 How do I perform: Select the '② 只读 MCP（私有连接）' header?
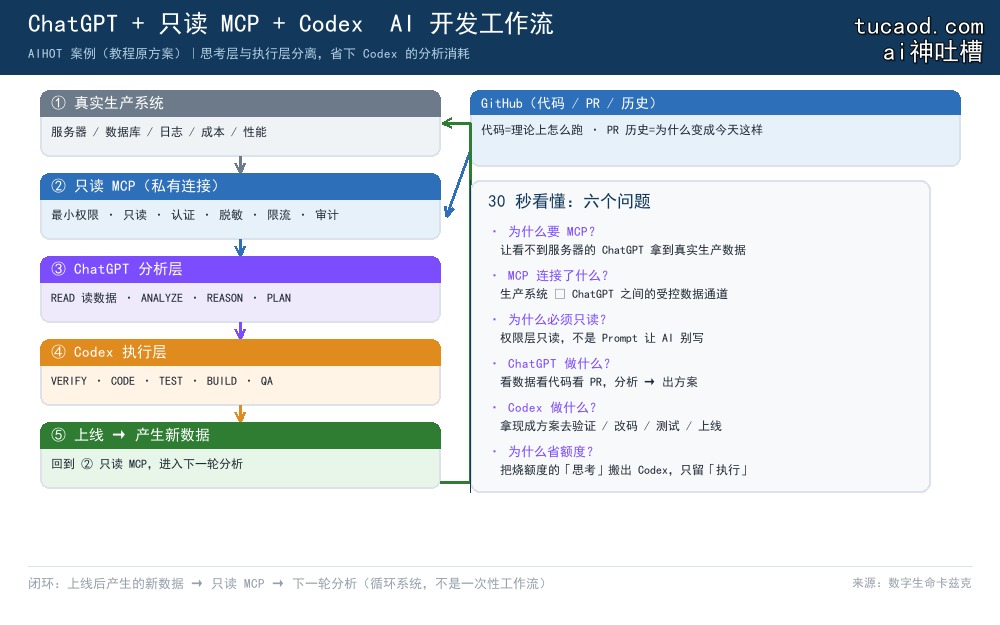[240, 186]
